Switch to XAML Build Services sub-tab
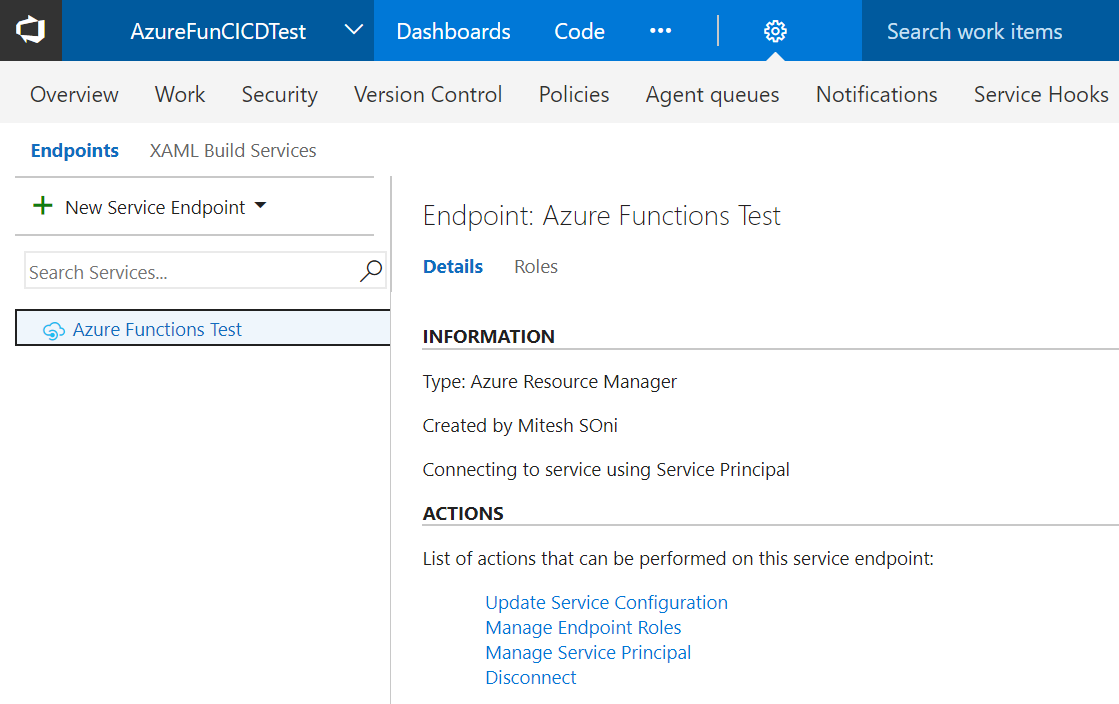 coord(233,151)
